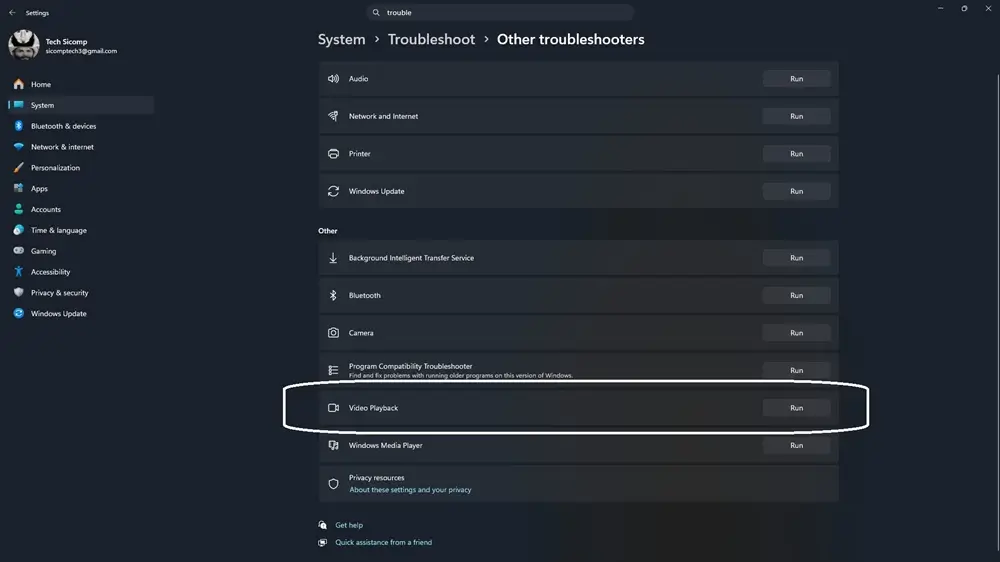Image resolution: width=1000 pixels, height=562 pixels.
Task: Open Bluetooth & devices settings
Action: click(80, 126)
